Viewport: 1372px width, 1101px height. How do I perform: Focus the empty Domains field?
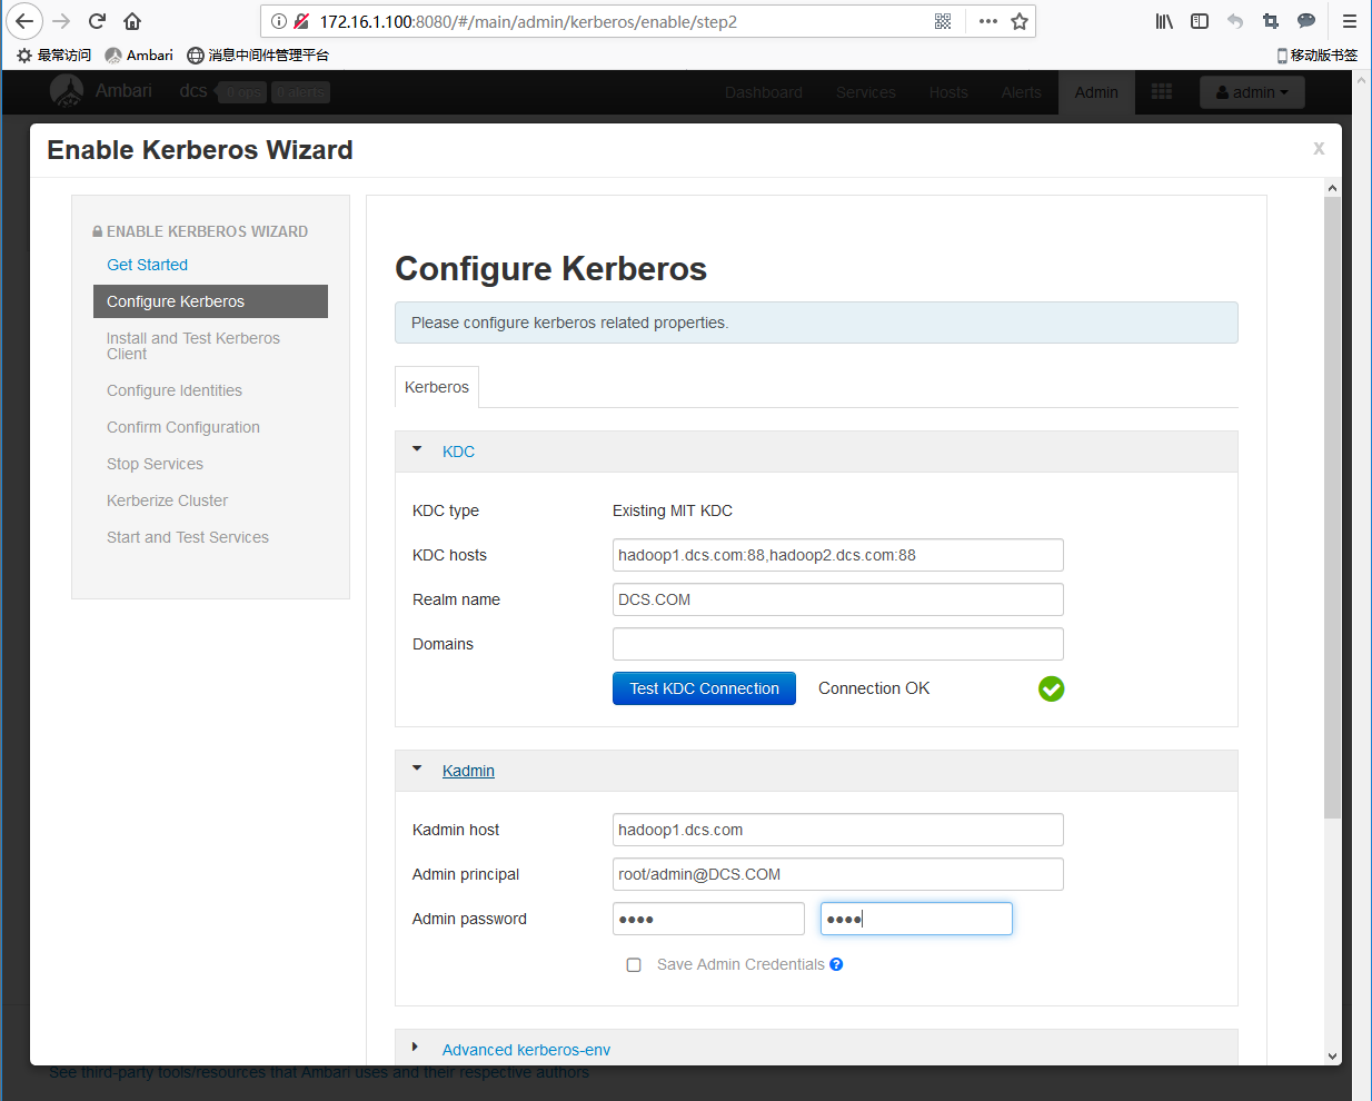pyautogui.click(x=838, y=644)
